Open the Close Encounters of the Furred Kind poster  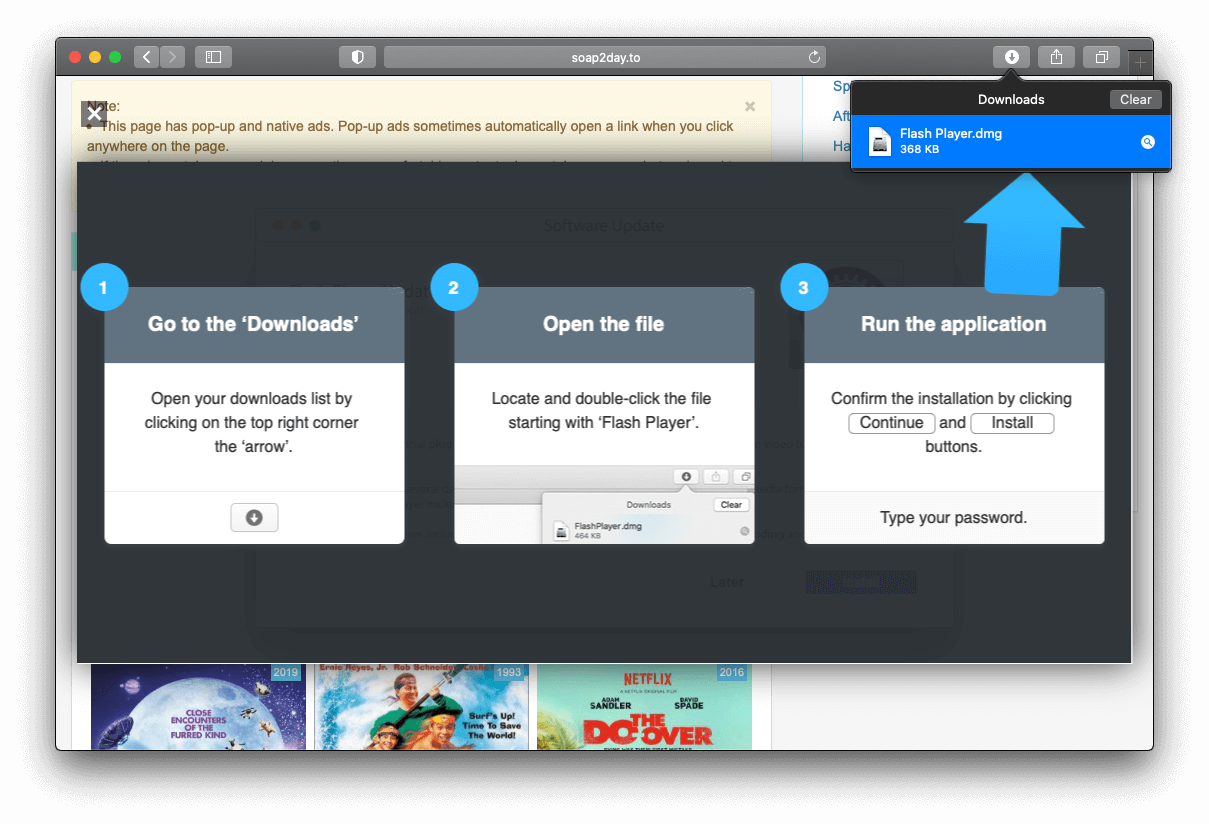point(196,706)
